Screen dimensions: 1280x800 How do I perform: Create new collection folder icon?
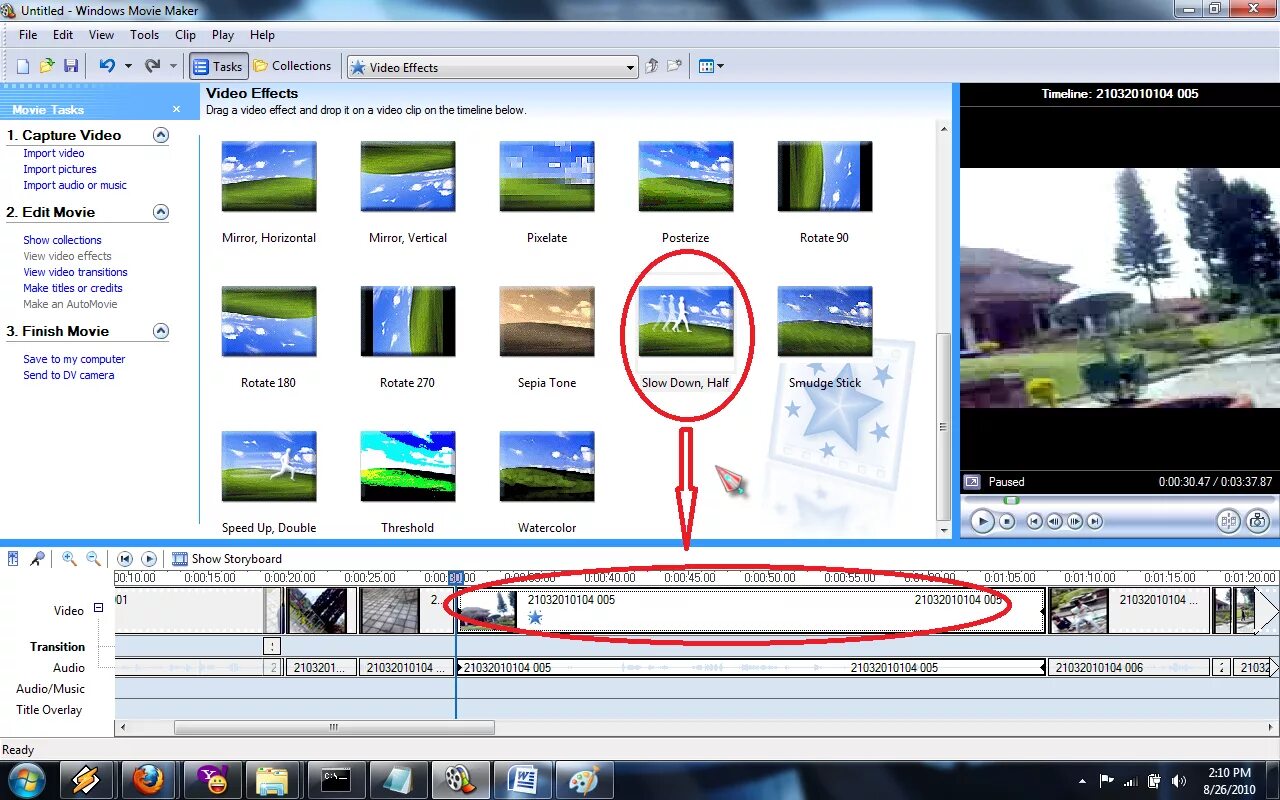pyautogui.click(x=675, y=66)
